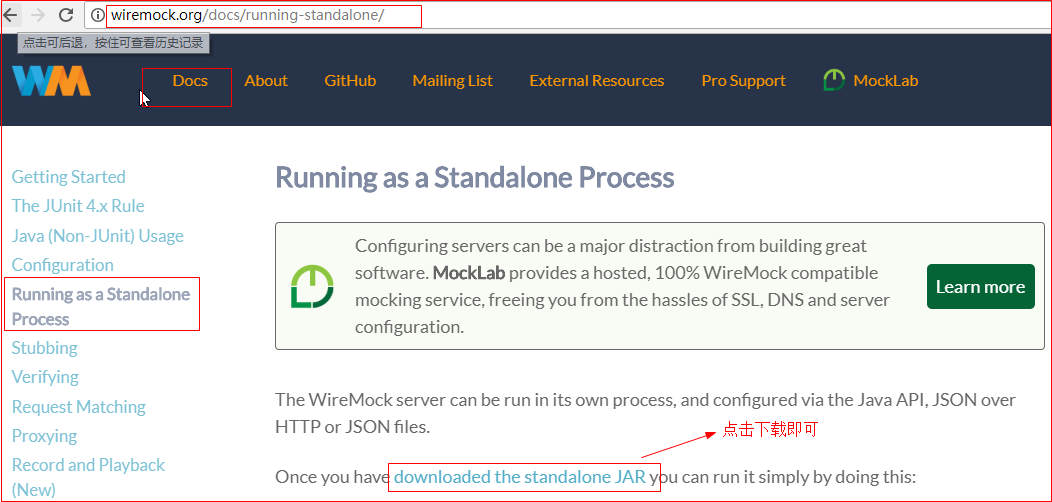1052x502 pixels.
Task: Open the Mailing List navigation link
Action: coord(453,81)
